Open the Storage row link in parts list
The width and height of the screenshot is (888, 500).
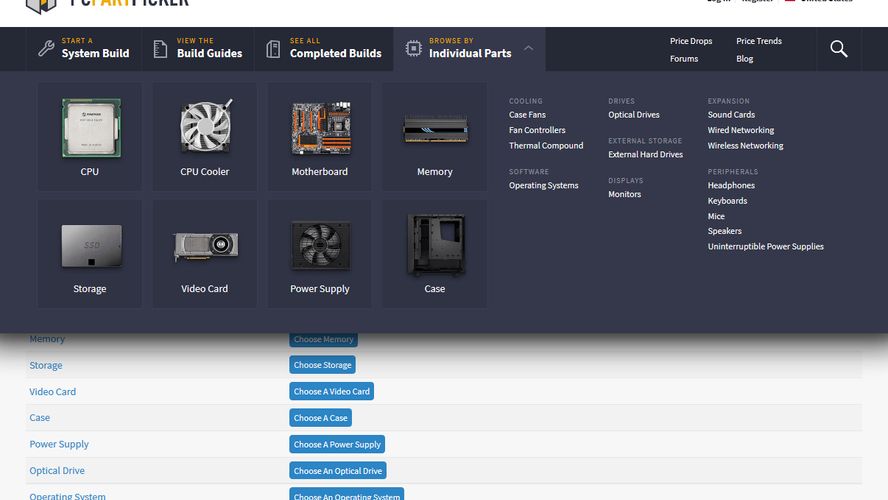pyautogui.click(x=46, y=365)
